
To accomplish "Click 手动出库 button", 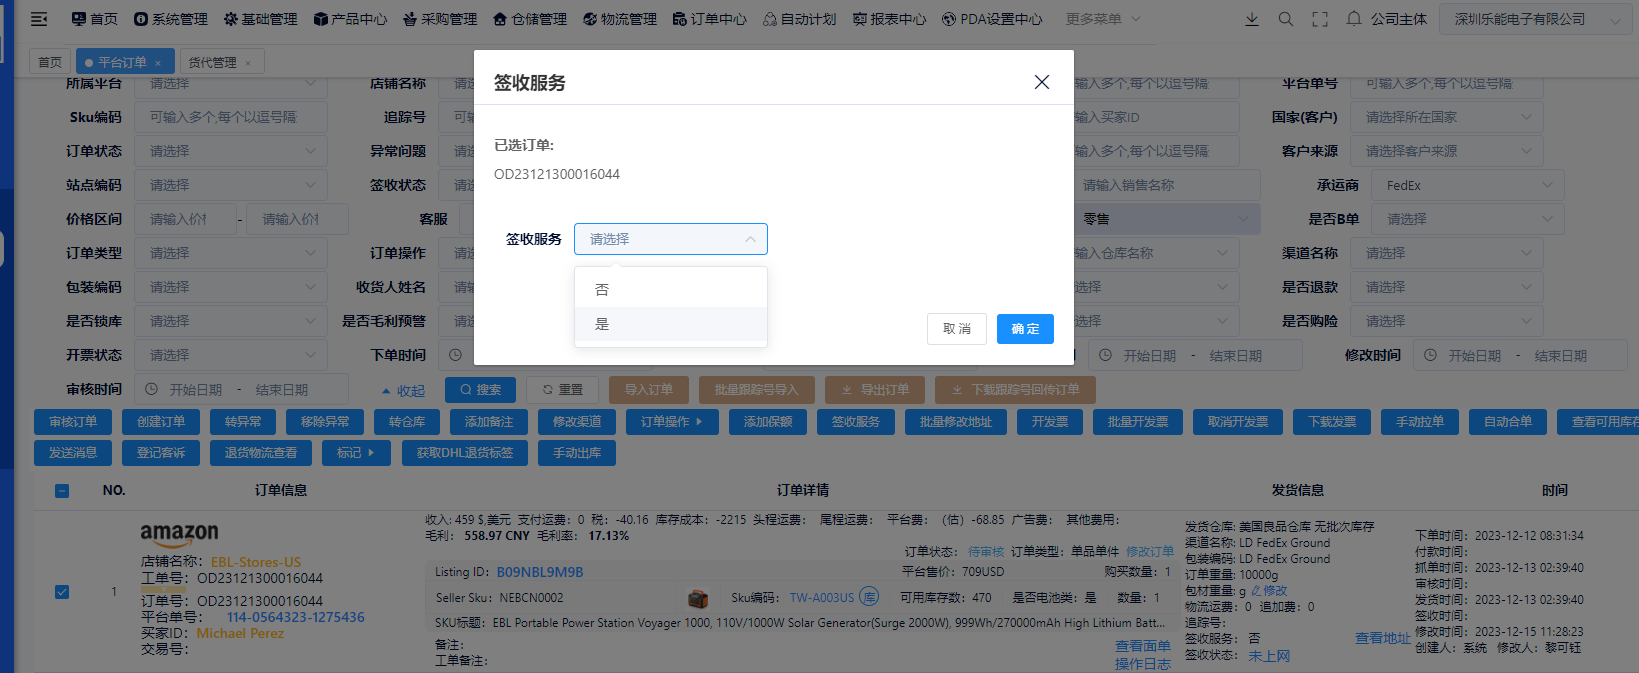I will (577, 453).
